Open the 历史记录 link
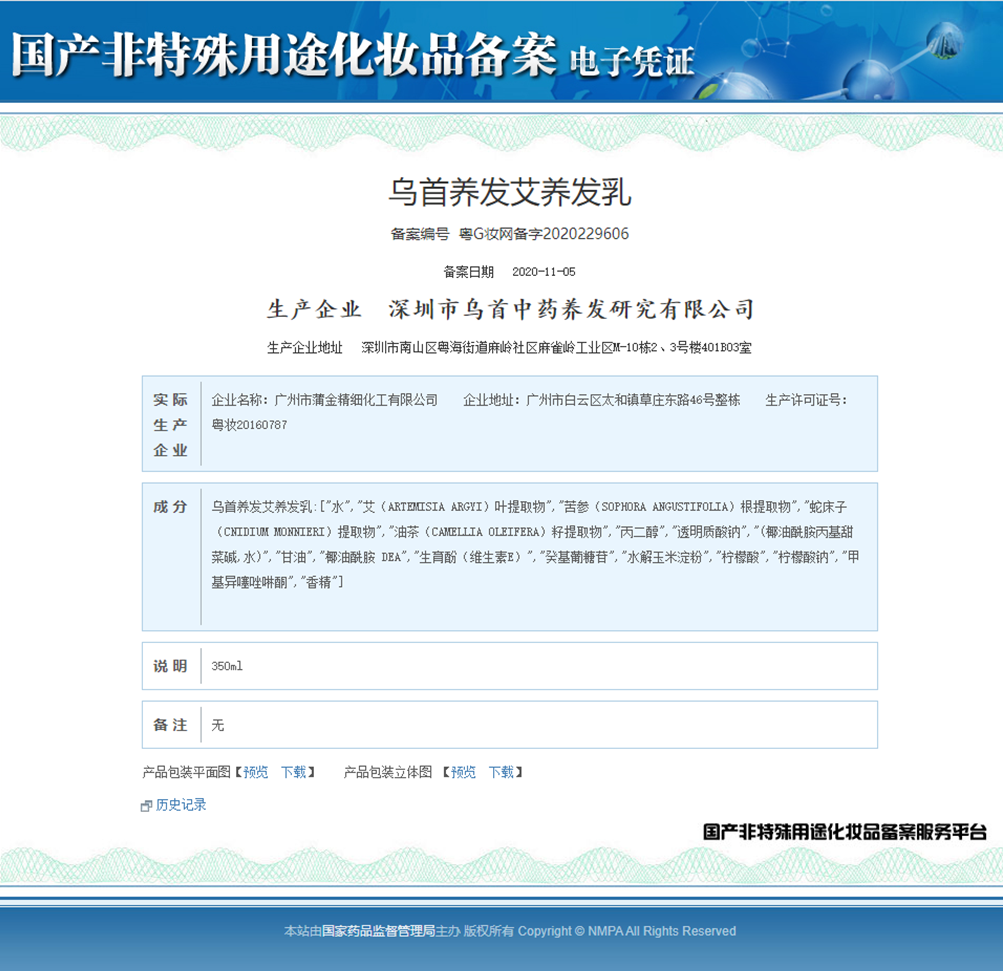The image size is (1003, 971). (181, 805)
